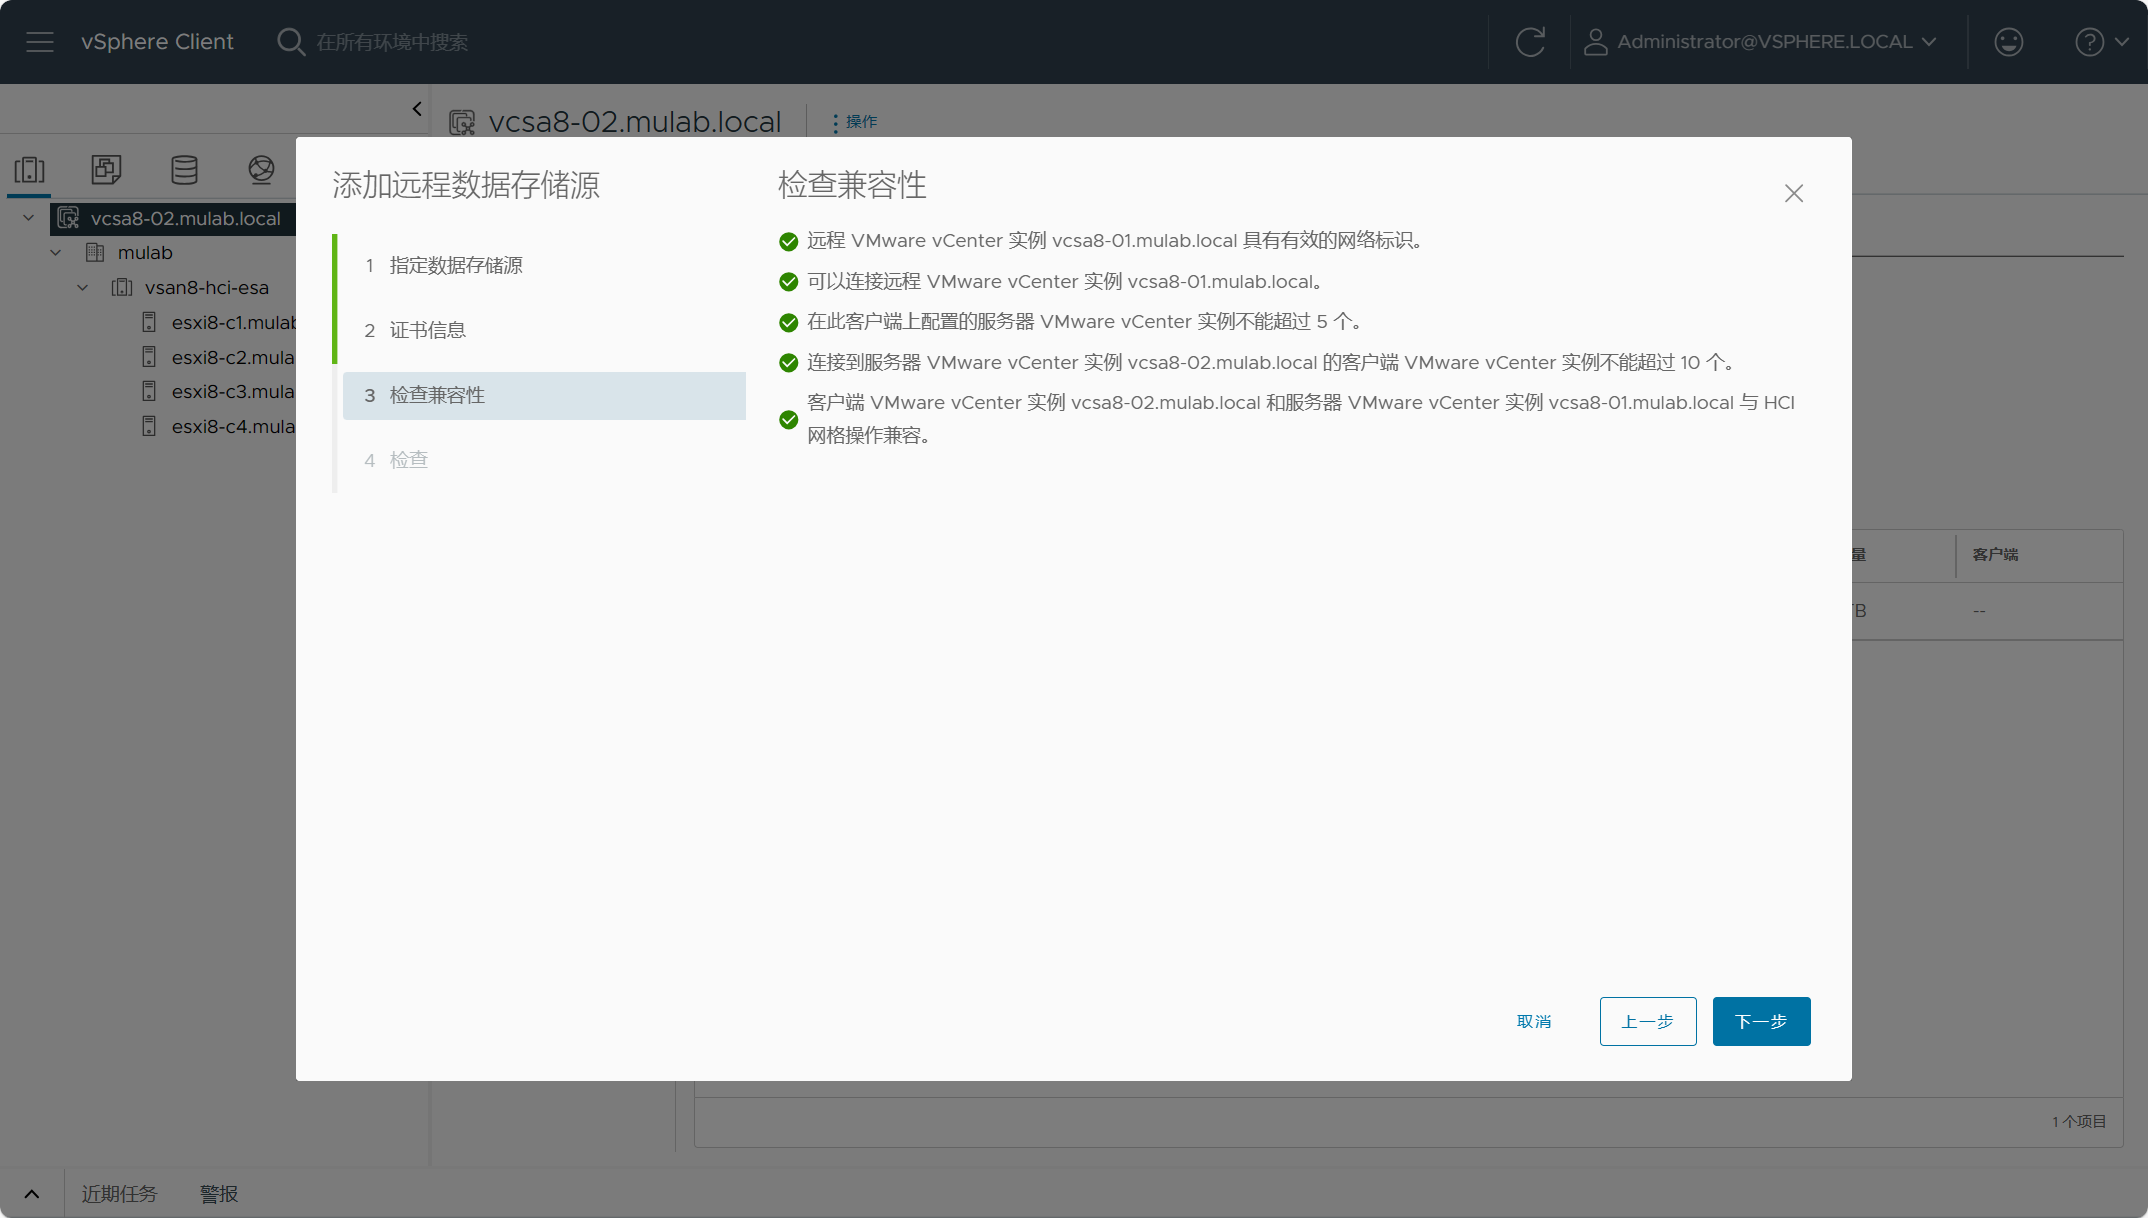This screenshot has height=1218, width=2148.
Task: Click the mulab datacenter icon
Action: (x=95, y=253)
